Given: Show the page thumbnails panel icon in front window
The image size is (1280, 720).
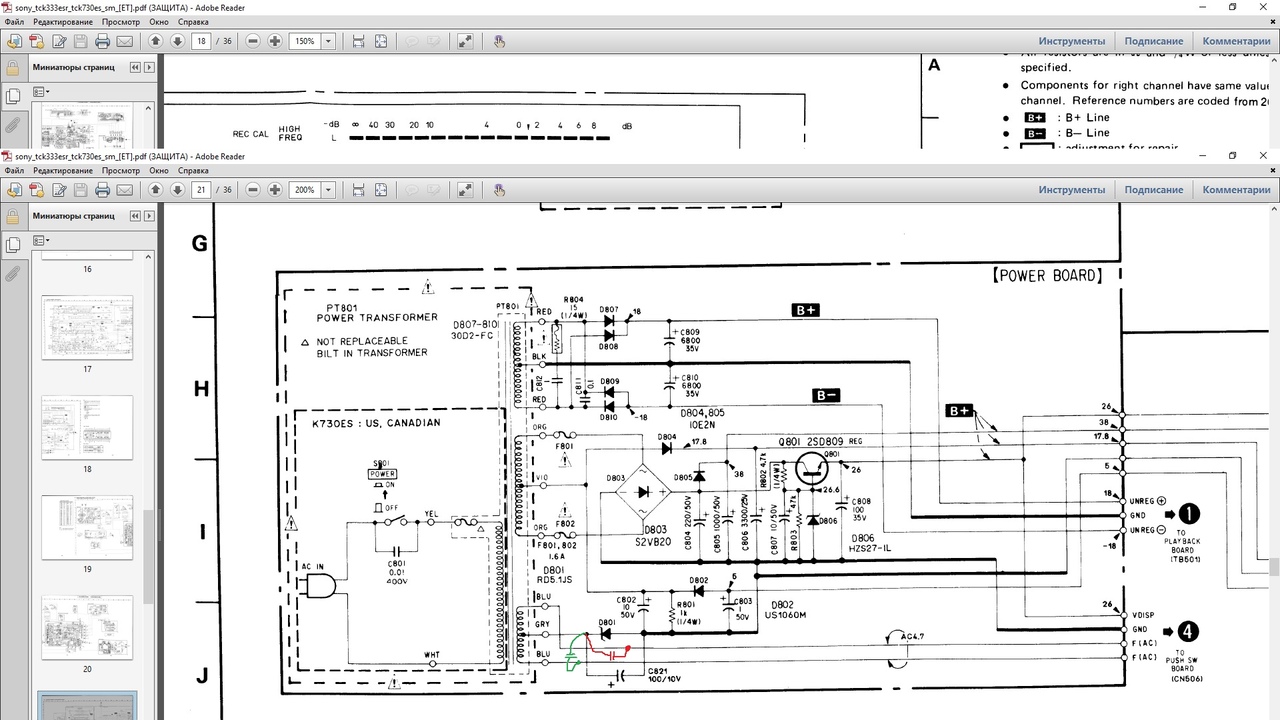Looking at the screenshot, I should pyautogui.click(x=13, y=244).
